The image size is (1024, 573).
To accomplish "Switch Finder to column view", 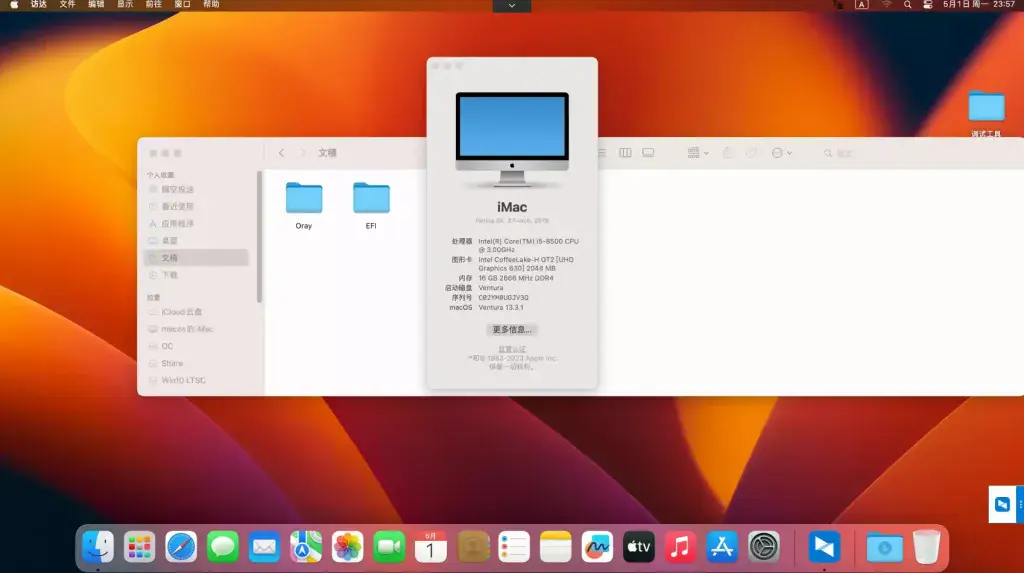I will click(625, 153).
